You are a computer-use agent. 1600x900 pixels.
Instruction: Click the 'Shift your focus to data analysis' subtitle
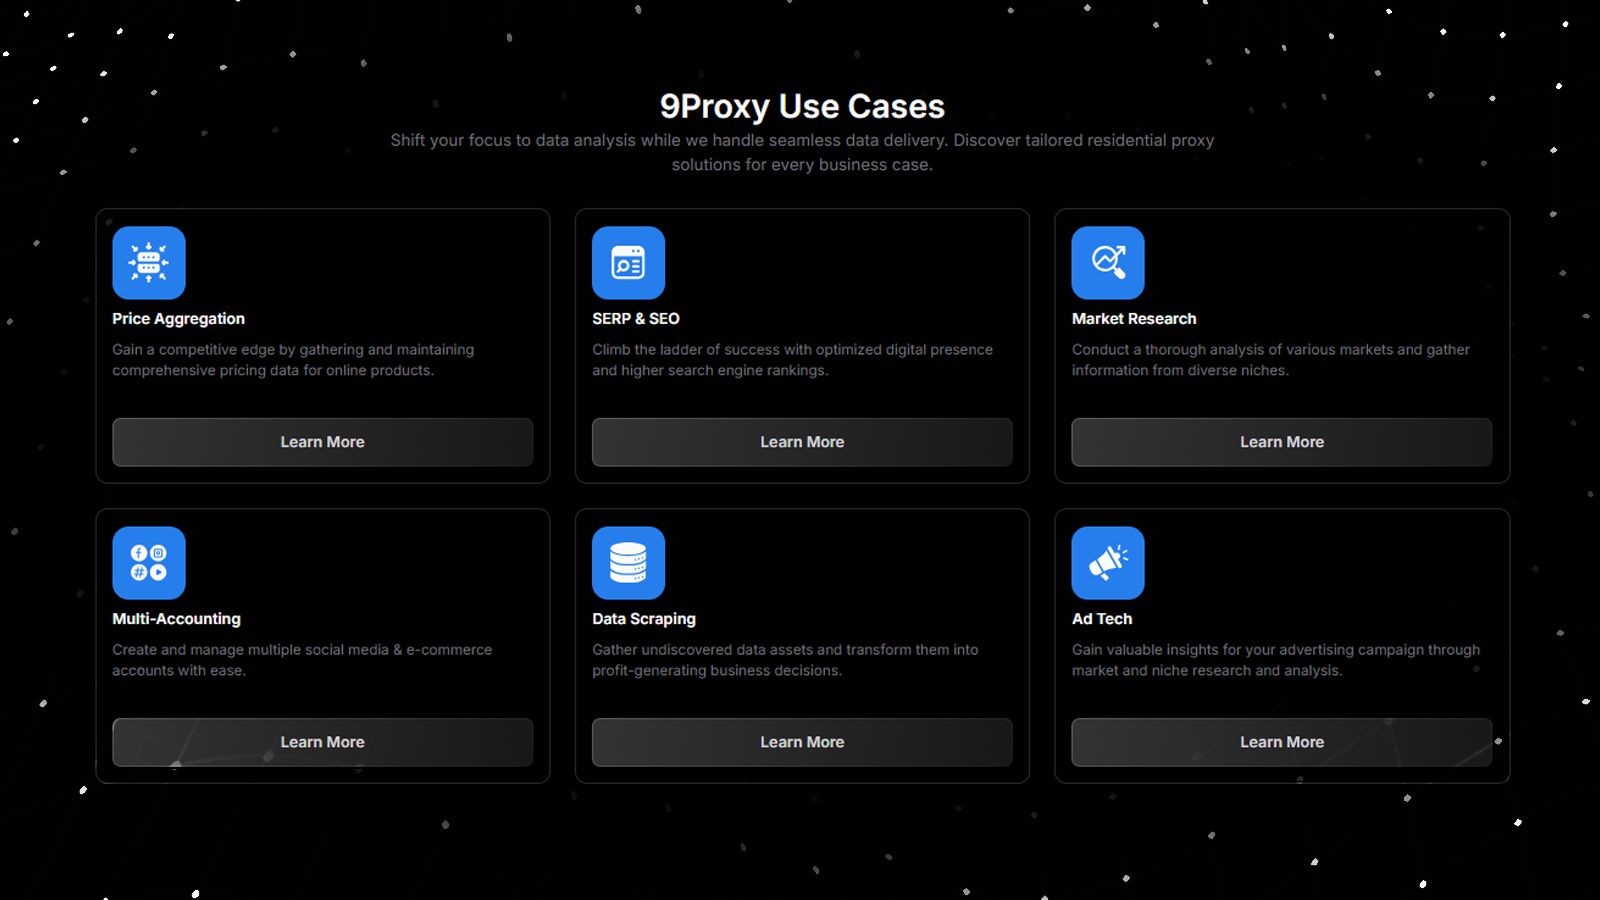tap(802, 152)
